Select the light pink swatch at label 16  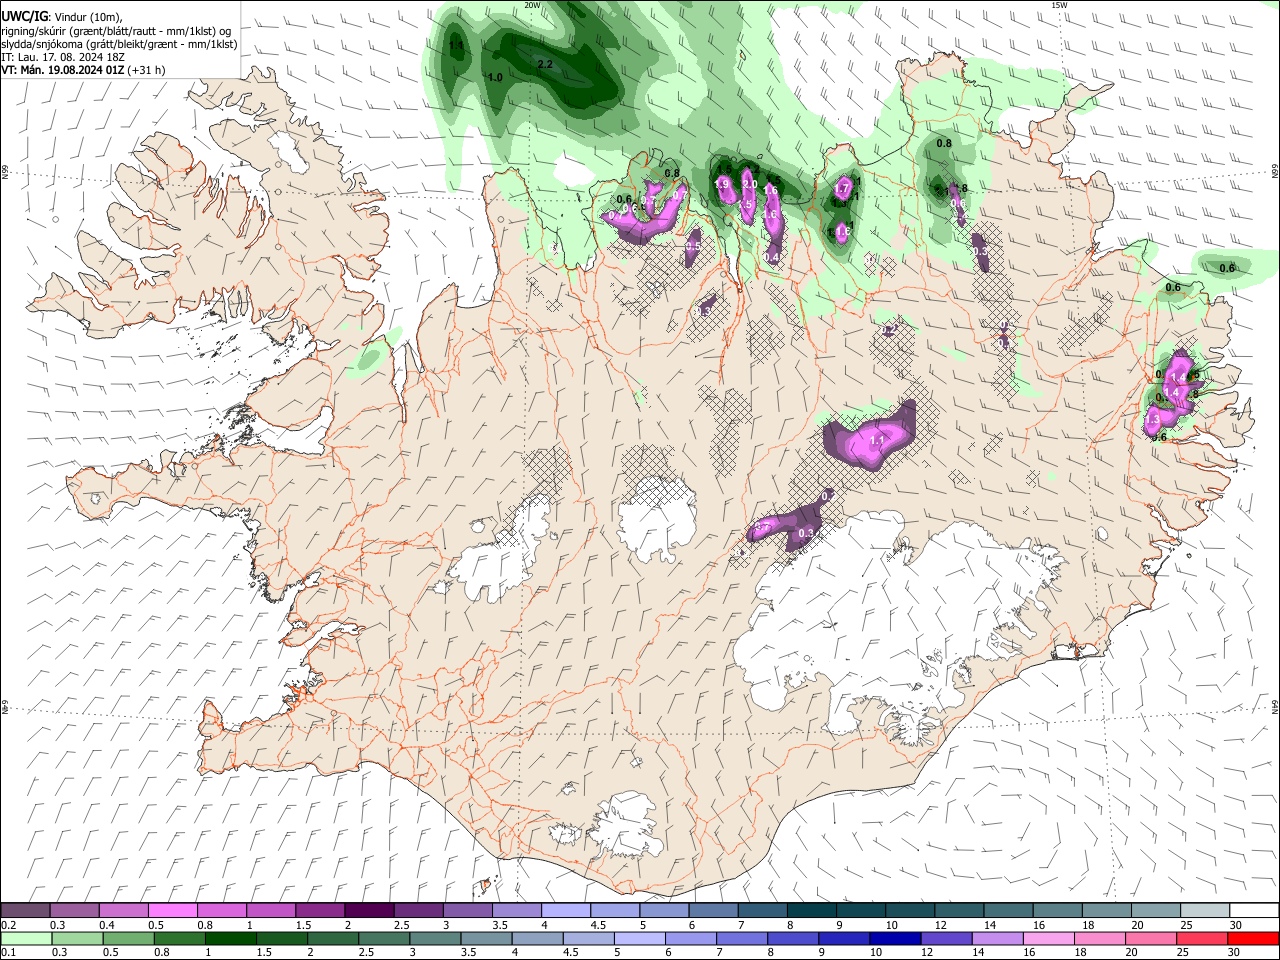pyautogui.click(x=1048, y=938)
